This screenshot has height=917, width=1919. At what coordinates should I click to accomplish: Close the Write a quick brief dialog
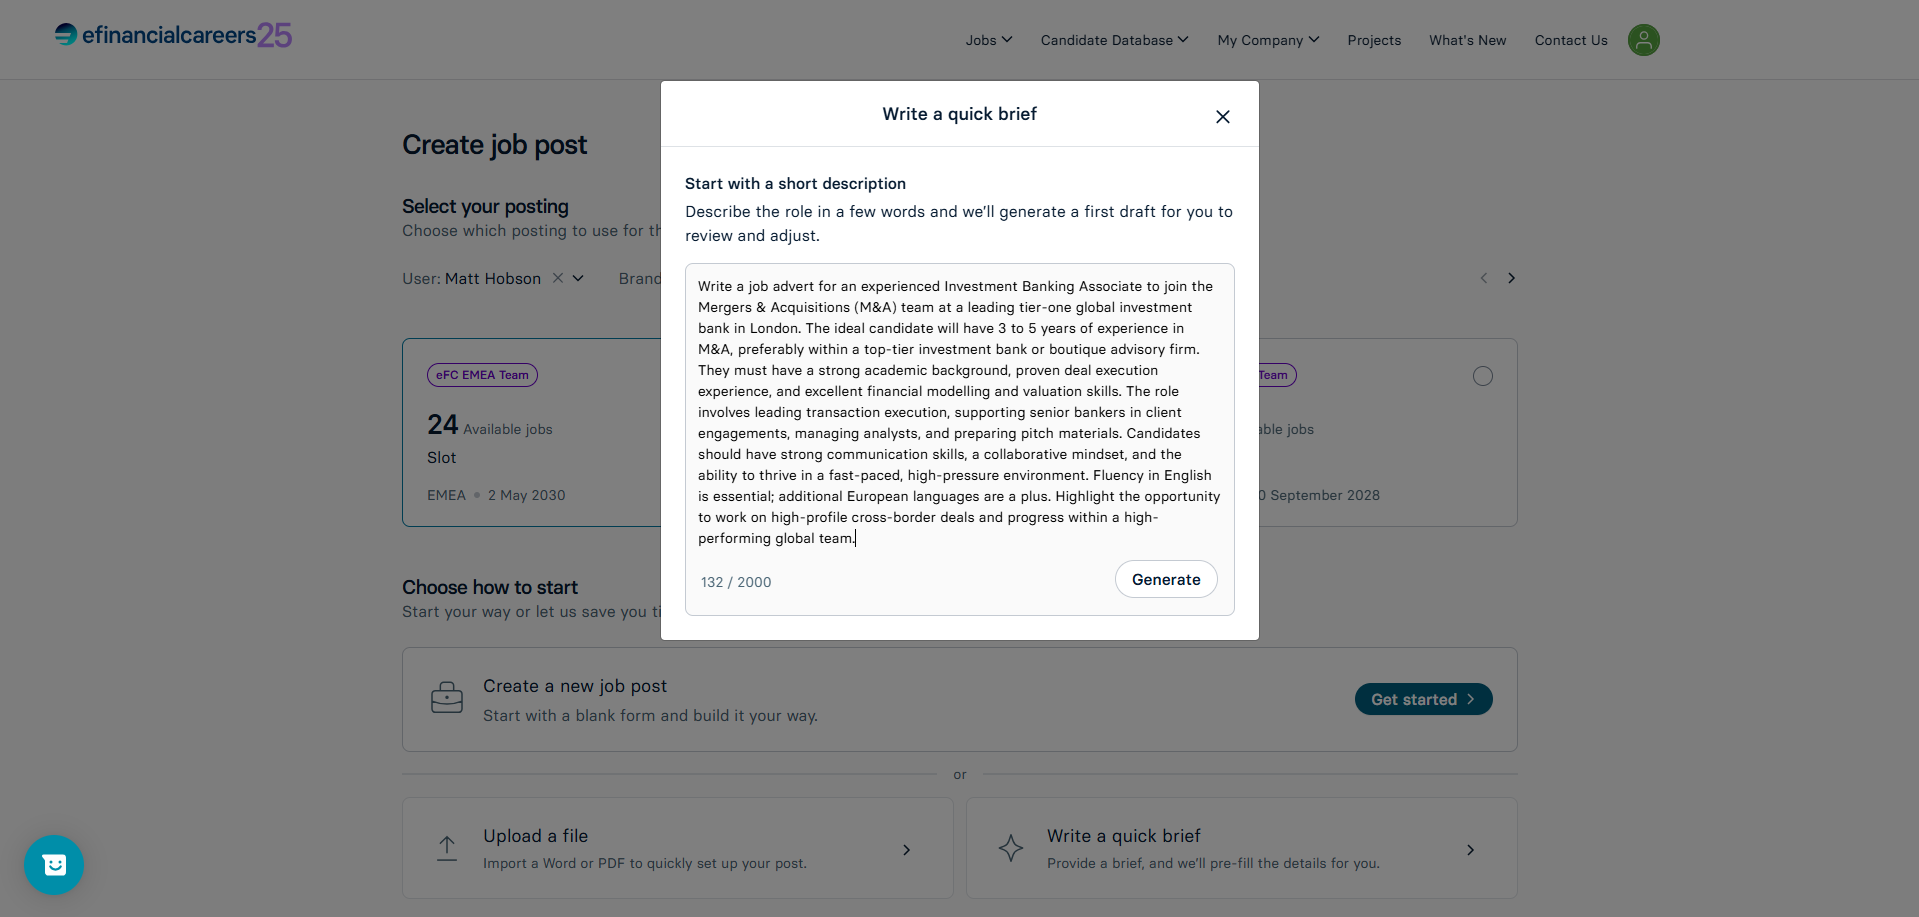1222,117
